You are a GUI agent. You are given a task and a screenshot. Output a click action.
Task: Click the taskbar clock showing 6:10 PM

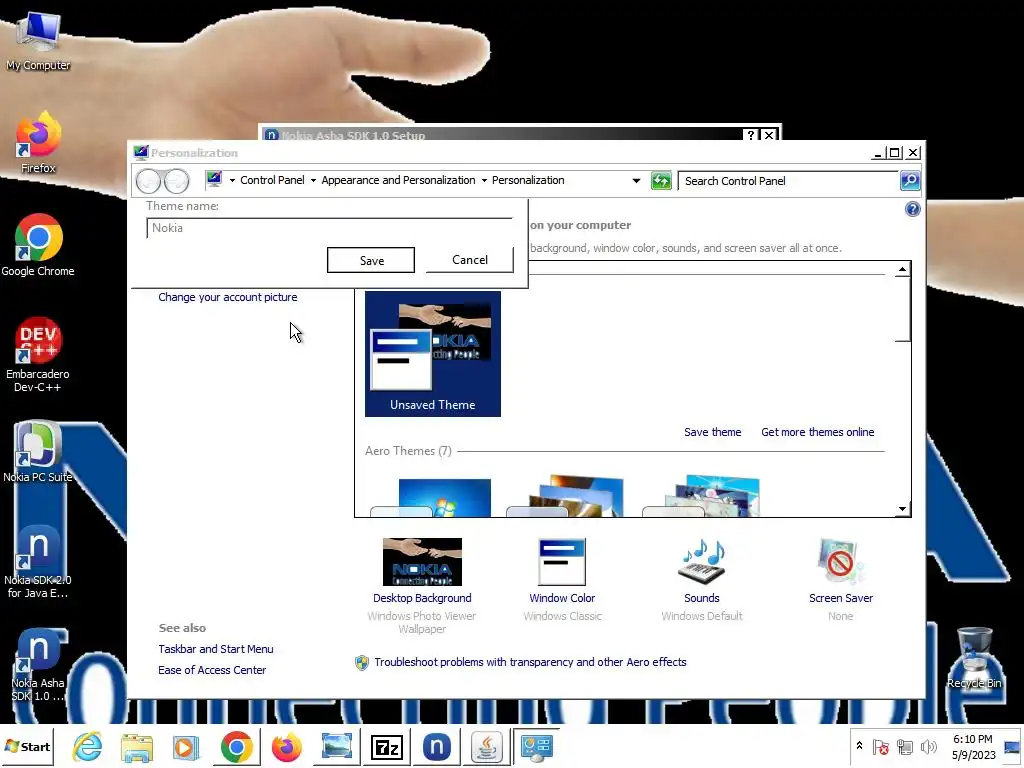[973, 746]
